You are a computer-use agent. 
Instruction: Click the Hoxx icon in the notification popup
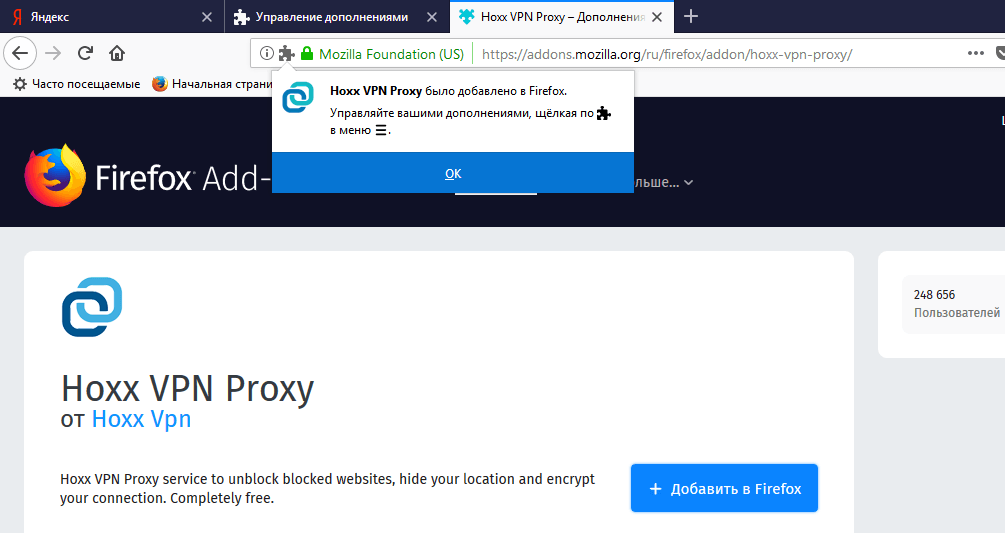[298, 97]
